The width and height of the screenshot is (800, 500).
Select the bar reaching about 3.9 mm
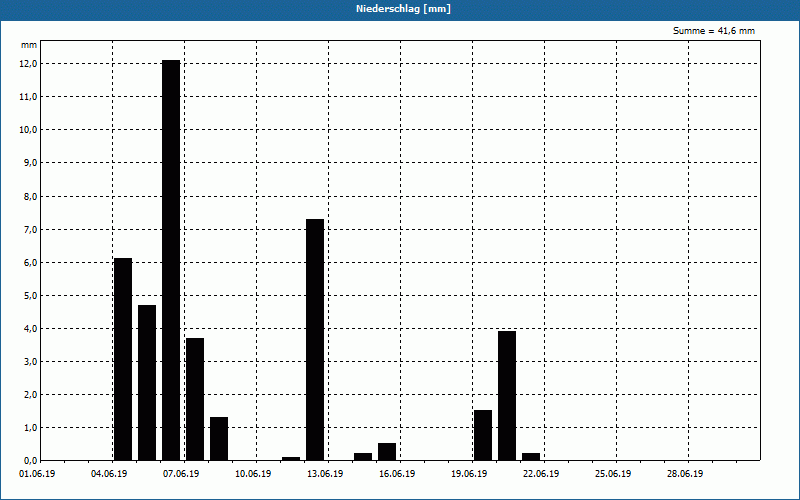pyautogui.click(x=507, y=396)
